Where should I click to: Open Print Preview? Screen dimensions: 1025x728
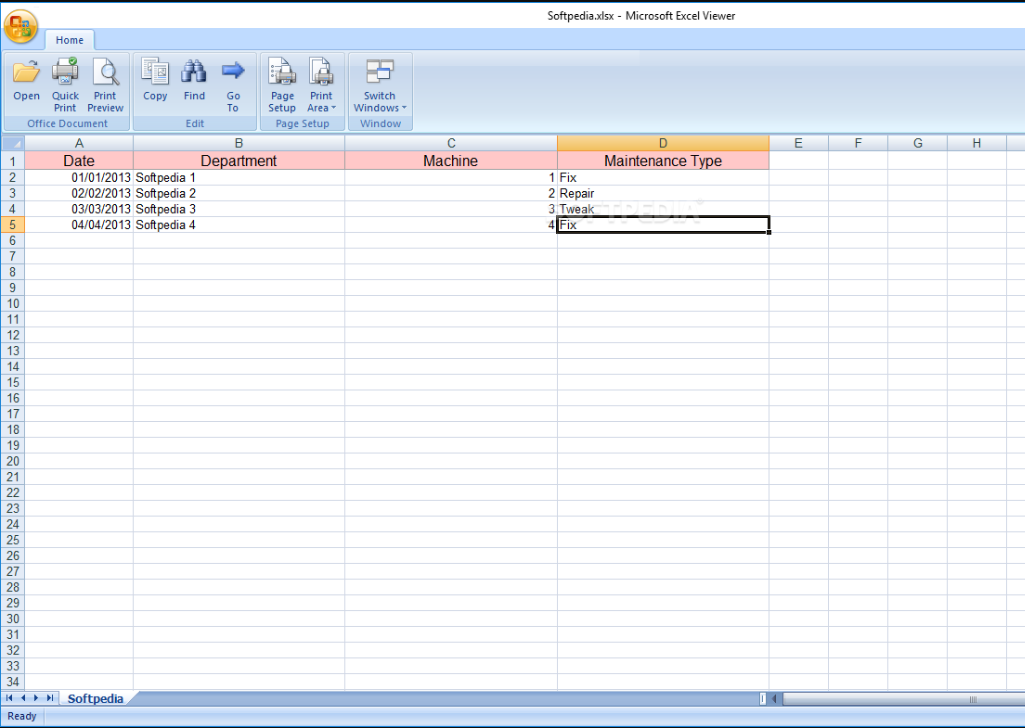tap(105, 81)
